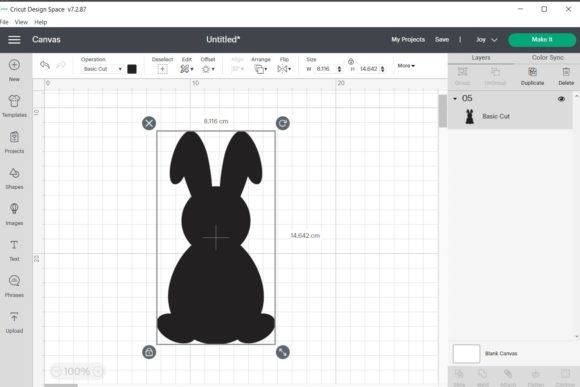Viewport: 580px width, 387px height.
Task: Open the View menu
Action: [x=21, y=22]
